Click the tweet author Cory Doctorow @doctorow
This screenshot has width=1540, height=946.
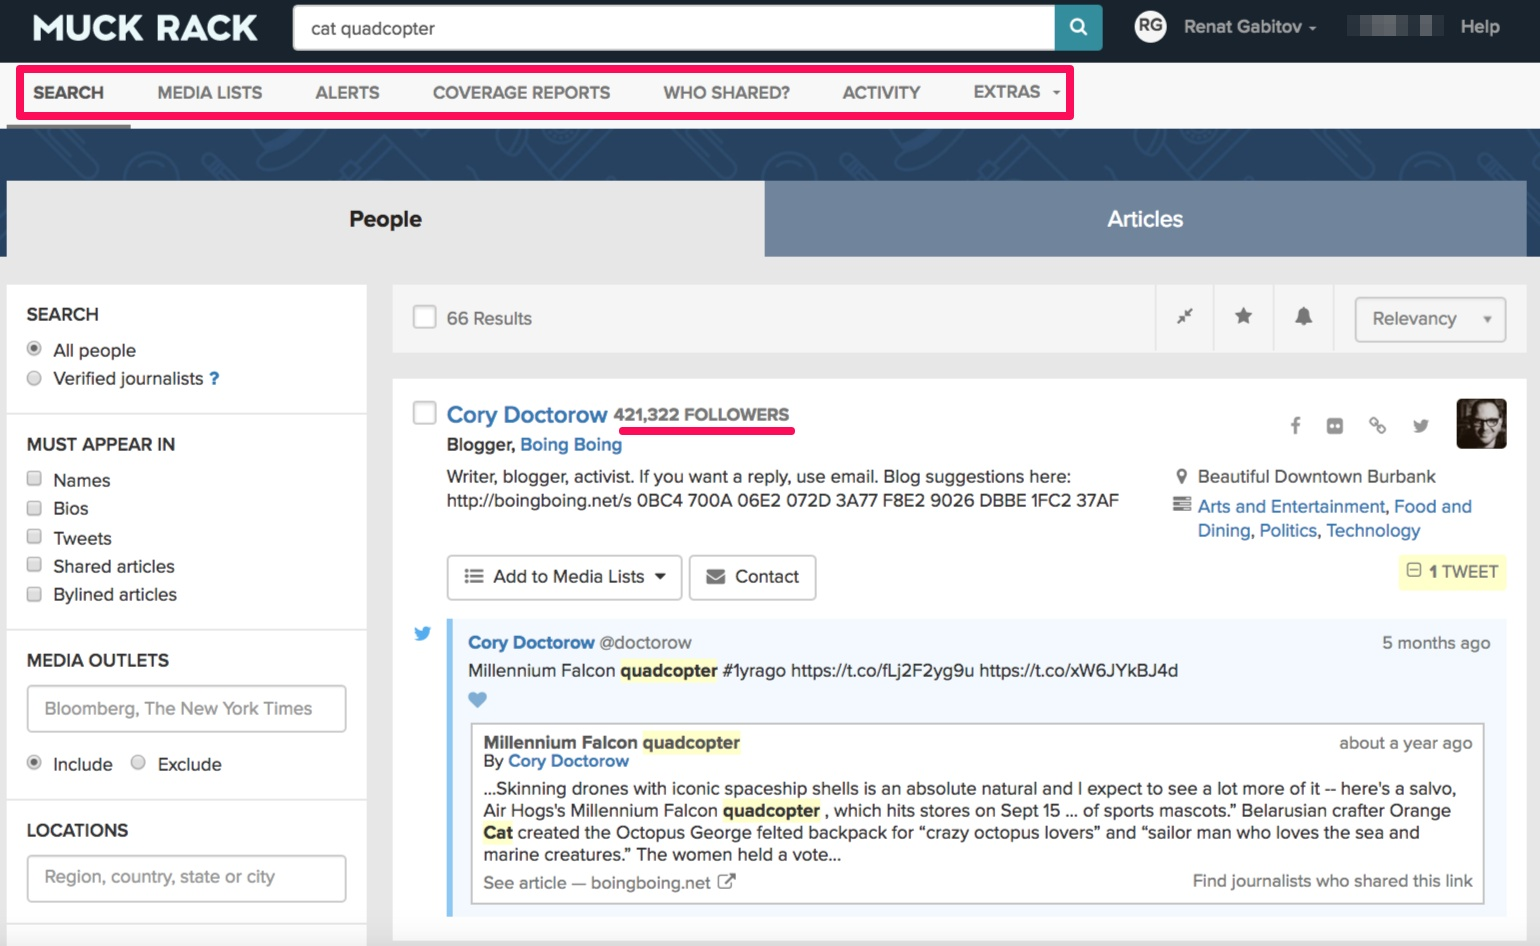point(579,643)
